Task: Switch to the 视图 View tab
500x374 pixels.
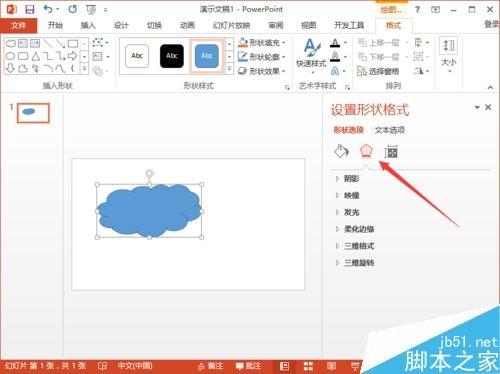Action: [x=309, y=25]
